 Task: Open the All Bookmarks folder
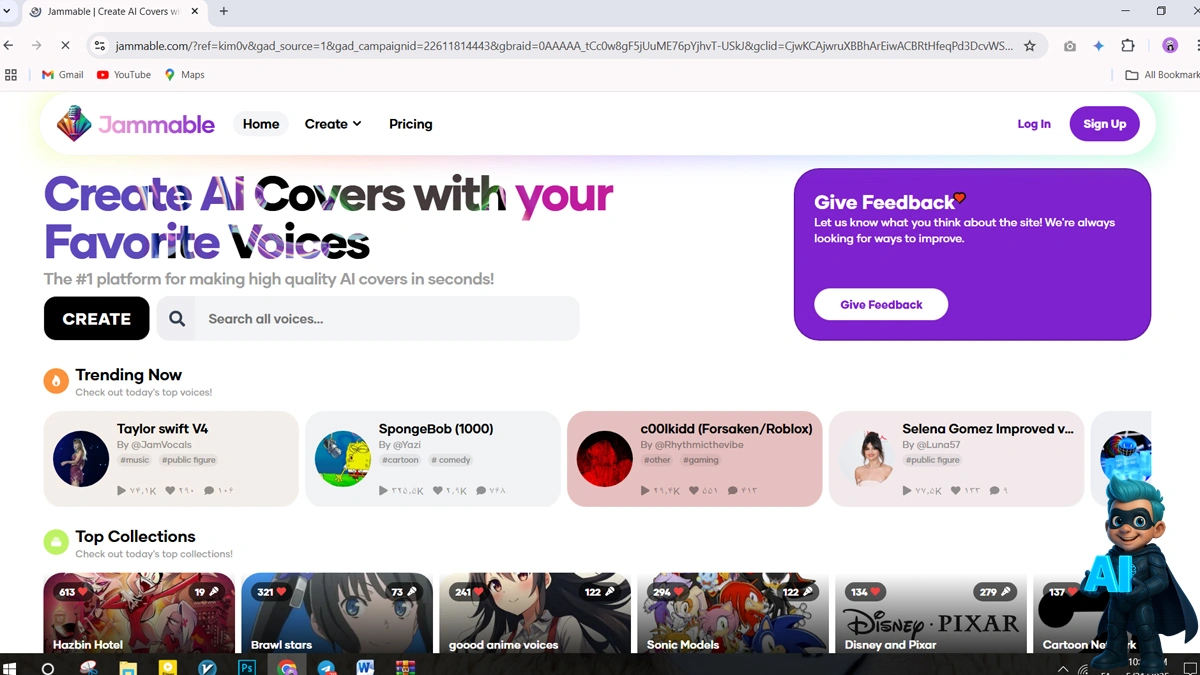tap(1162, 75)
